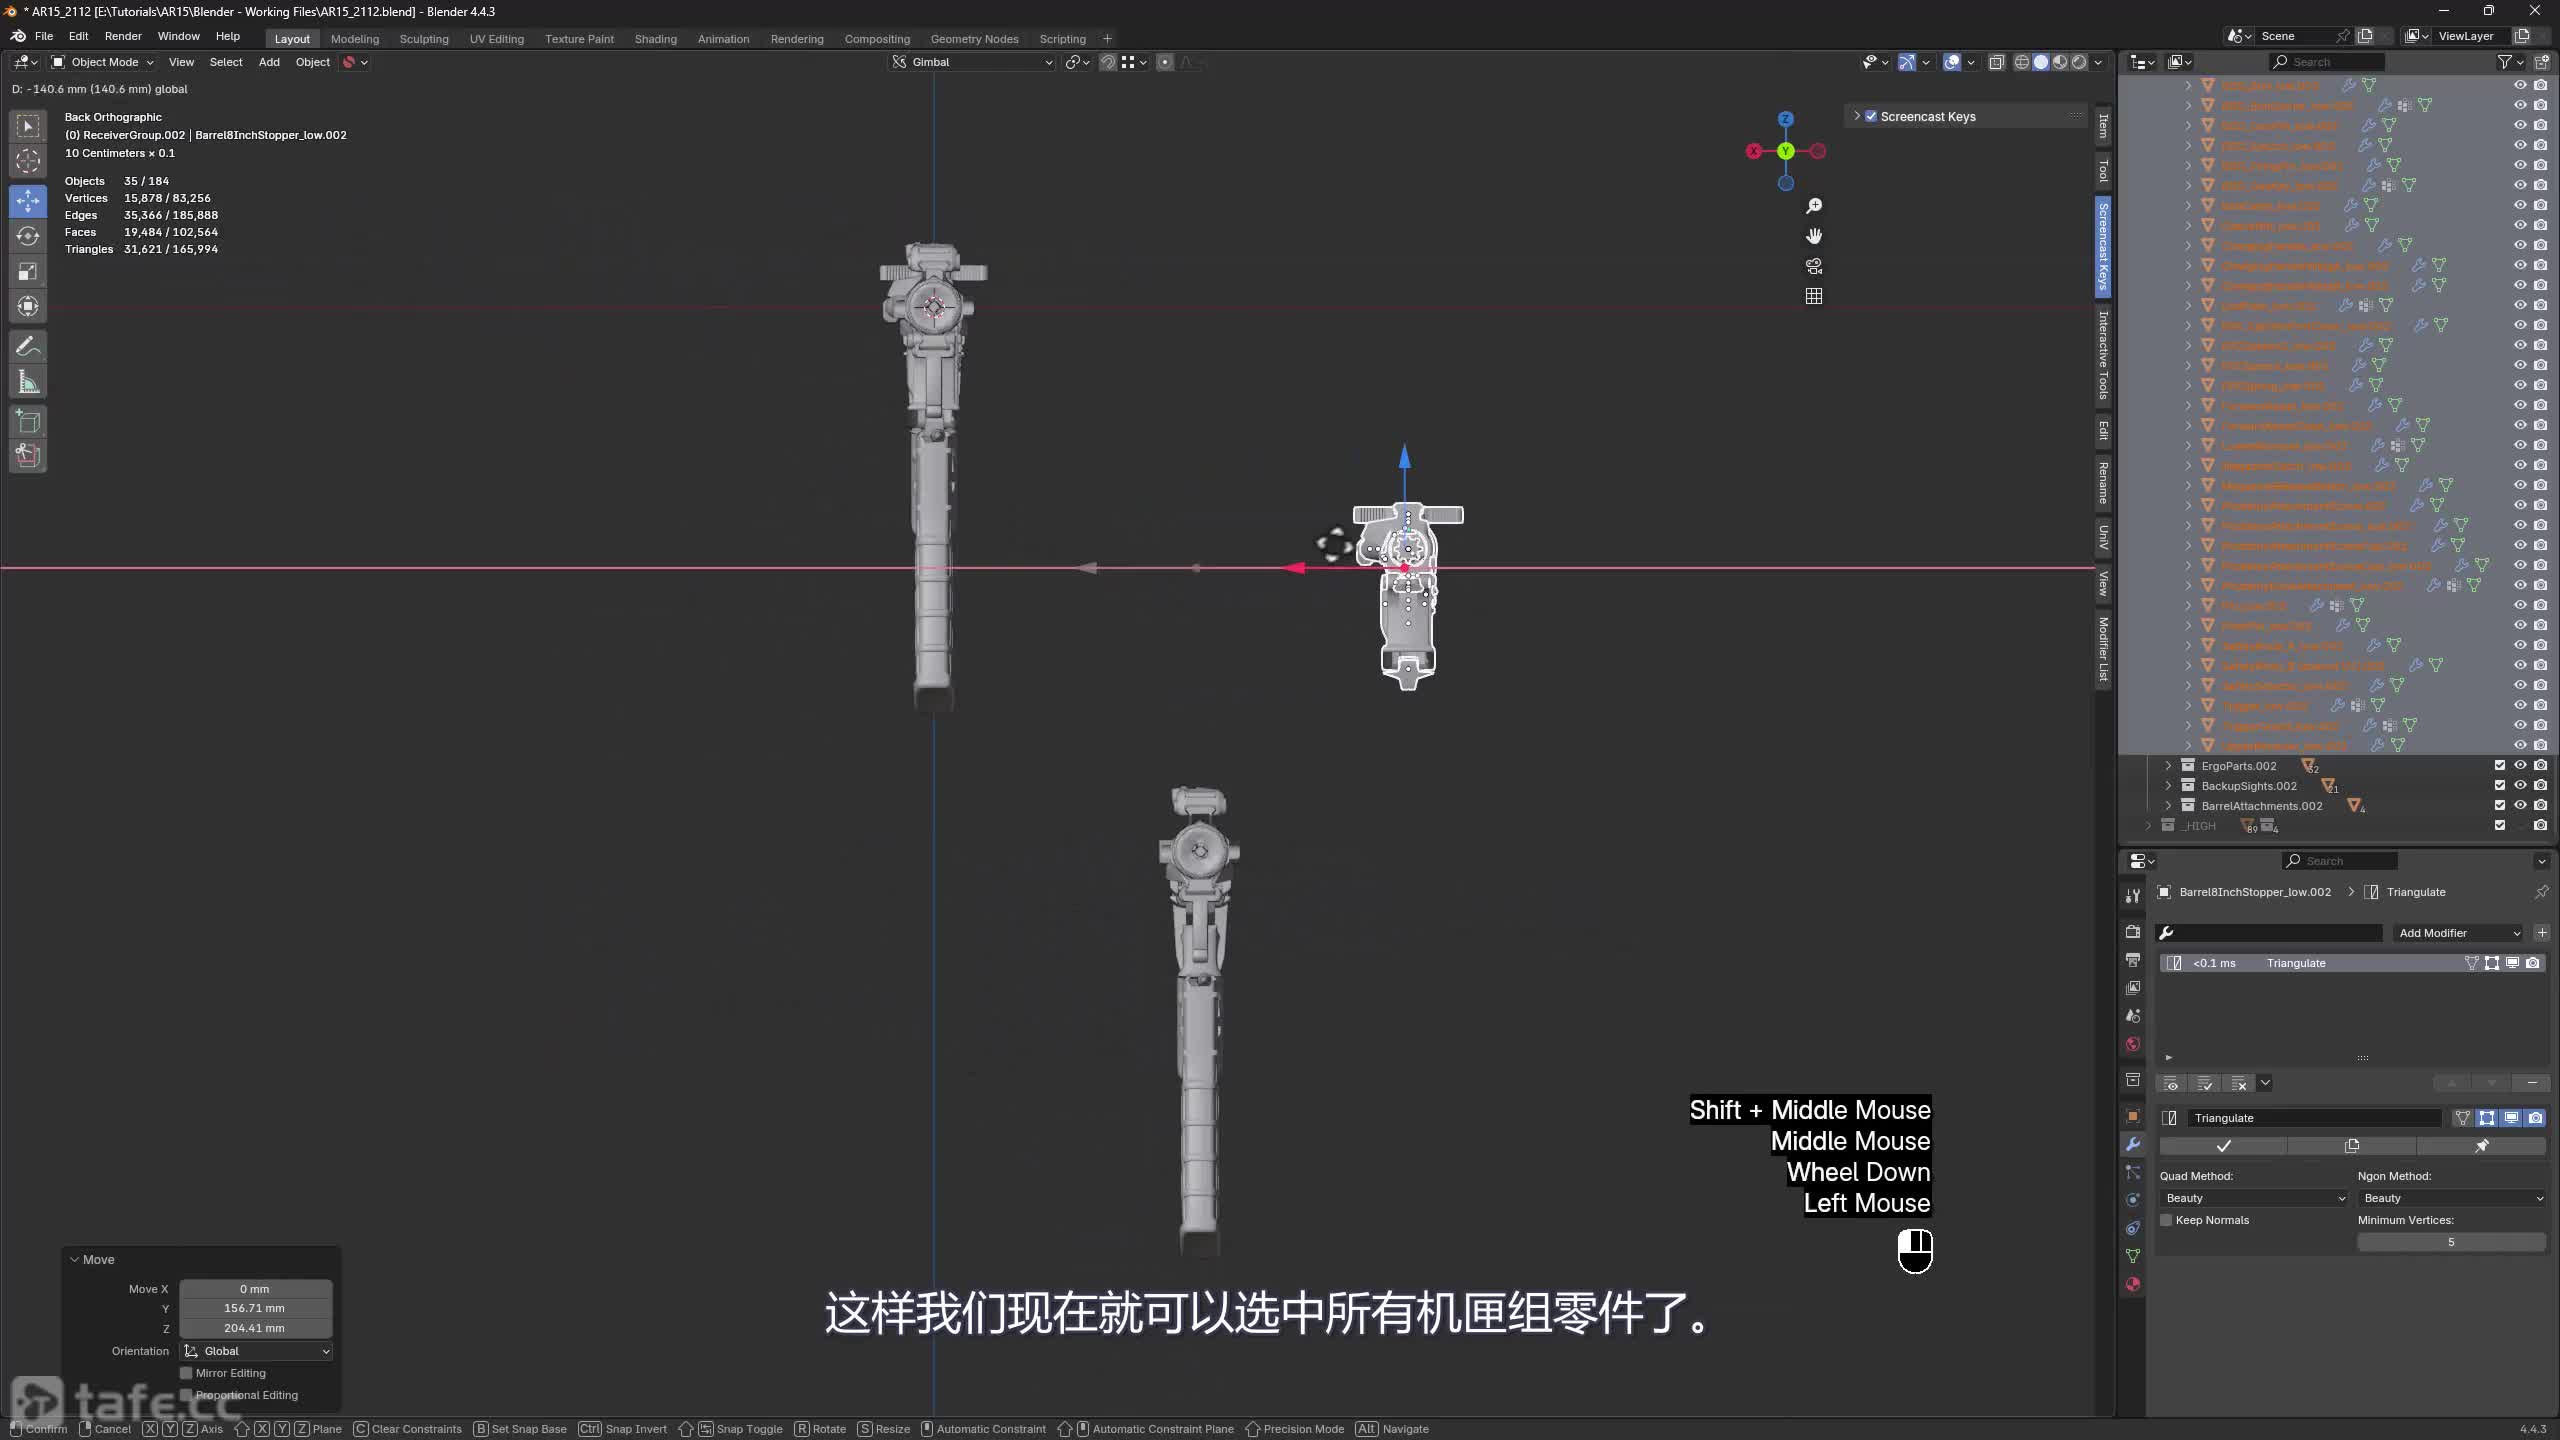Switch to the UV Editing workspace tab
This screenshot has height=1440, width=2560.
click(x=497, y=39)
